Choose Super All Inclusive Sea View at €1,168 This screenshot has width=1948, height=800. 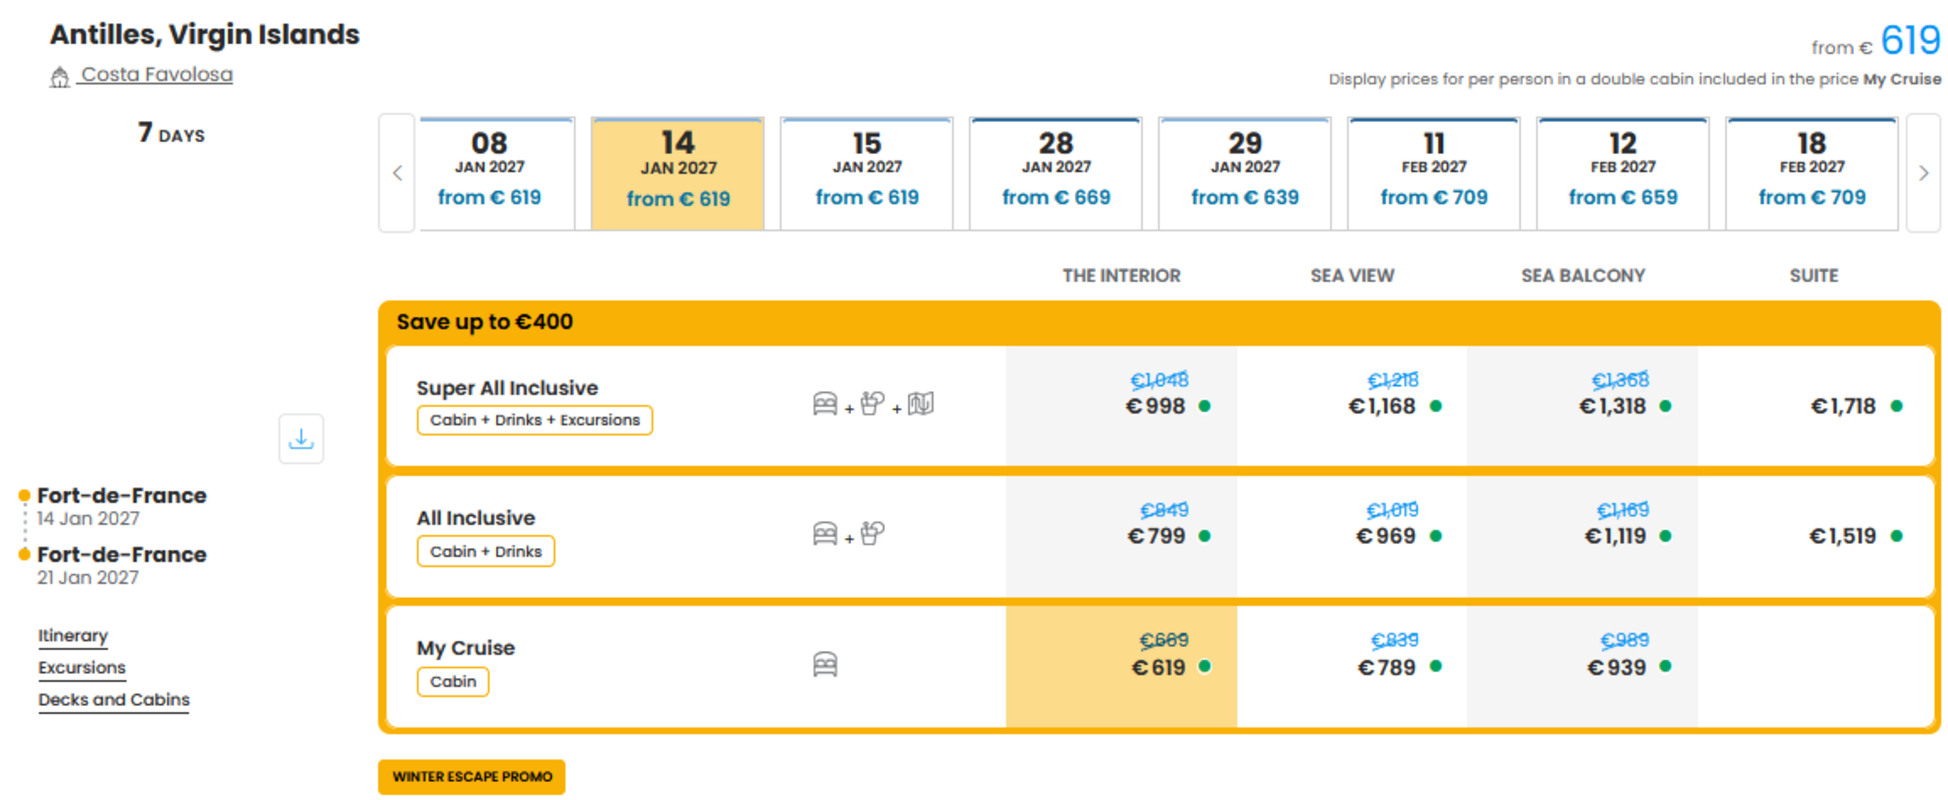1352,405
